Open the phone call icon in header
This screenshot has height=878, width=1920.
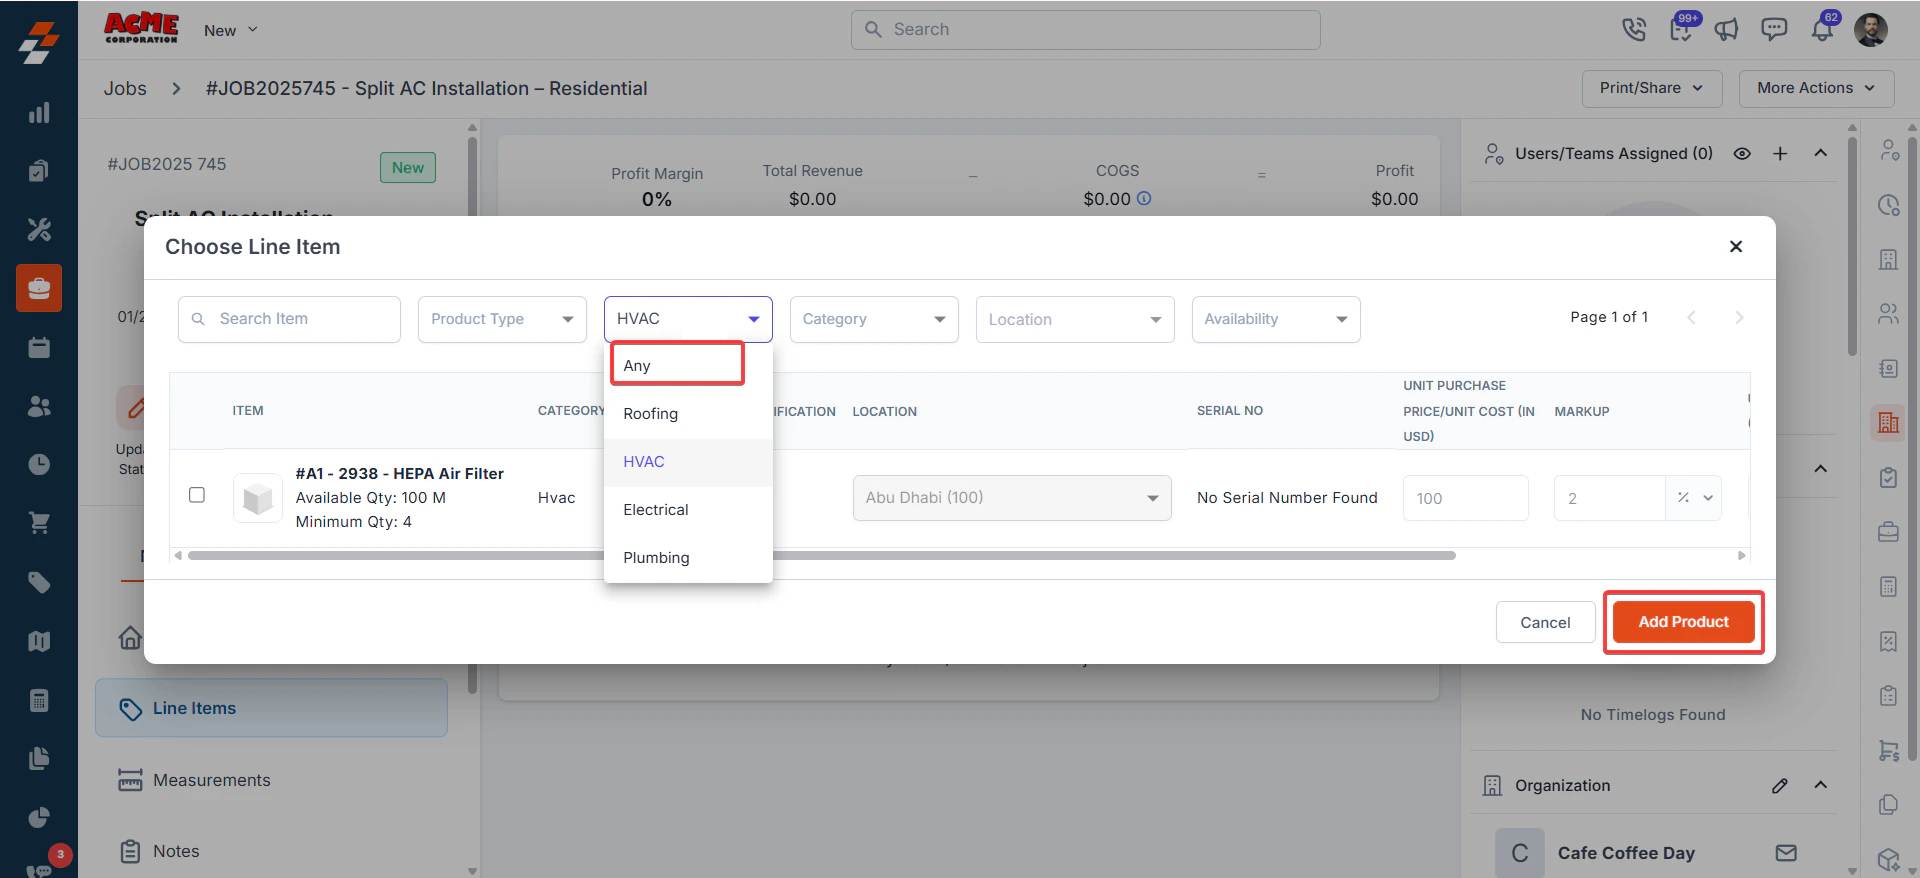tap(1634, 30)
